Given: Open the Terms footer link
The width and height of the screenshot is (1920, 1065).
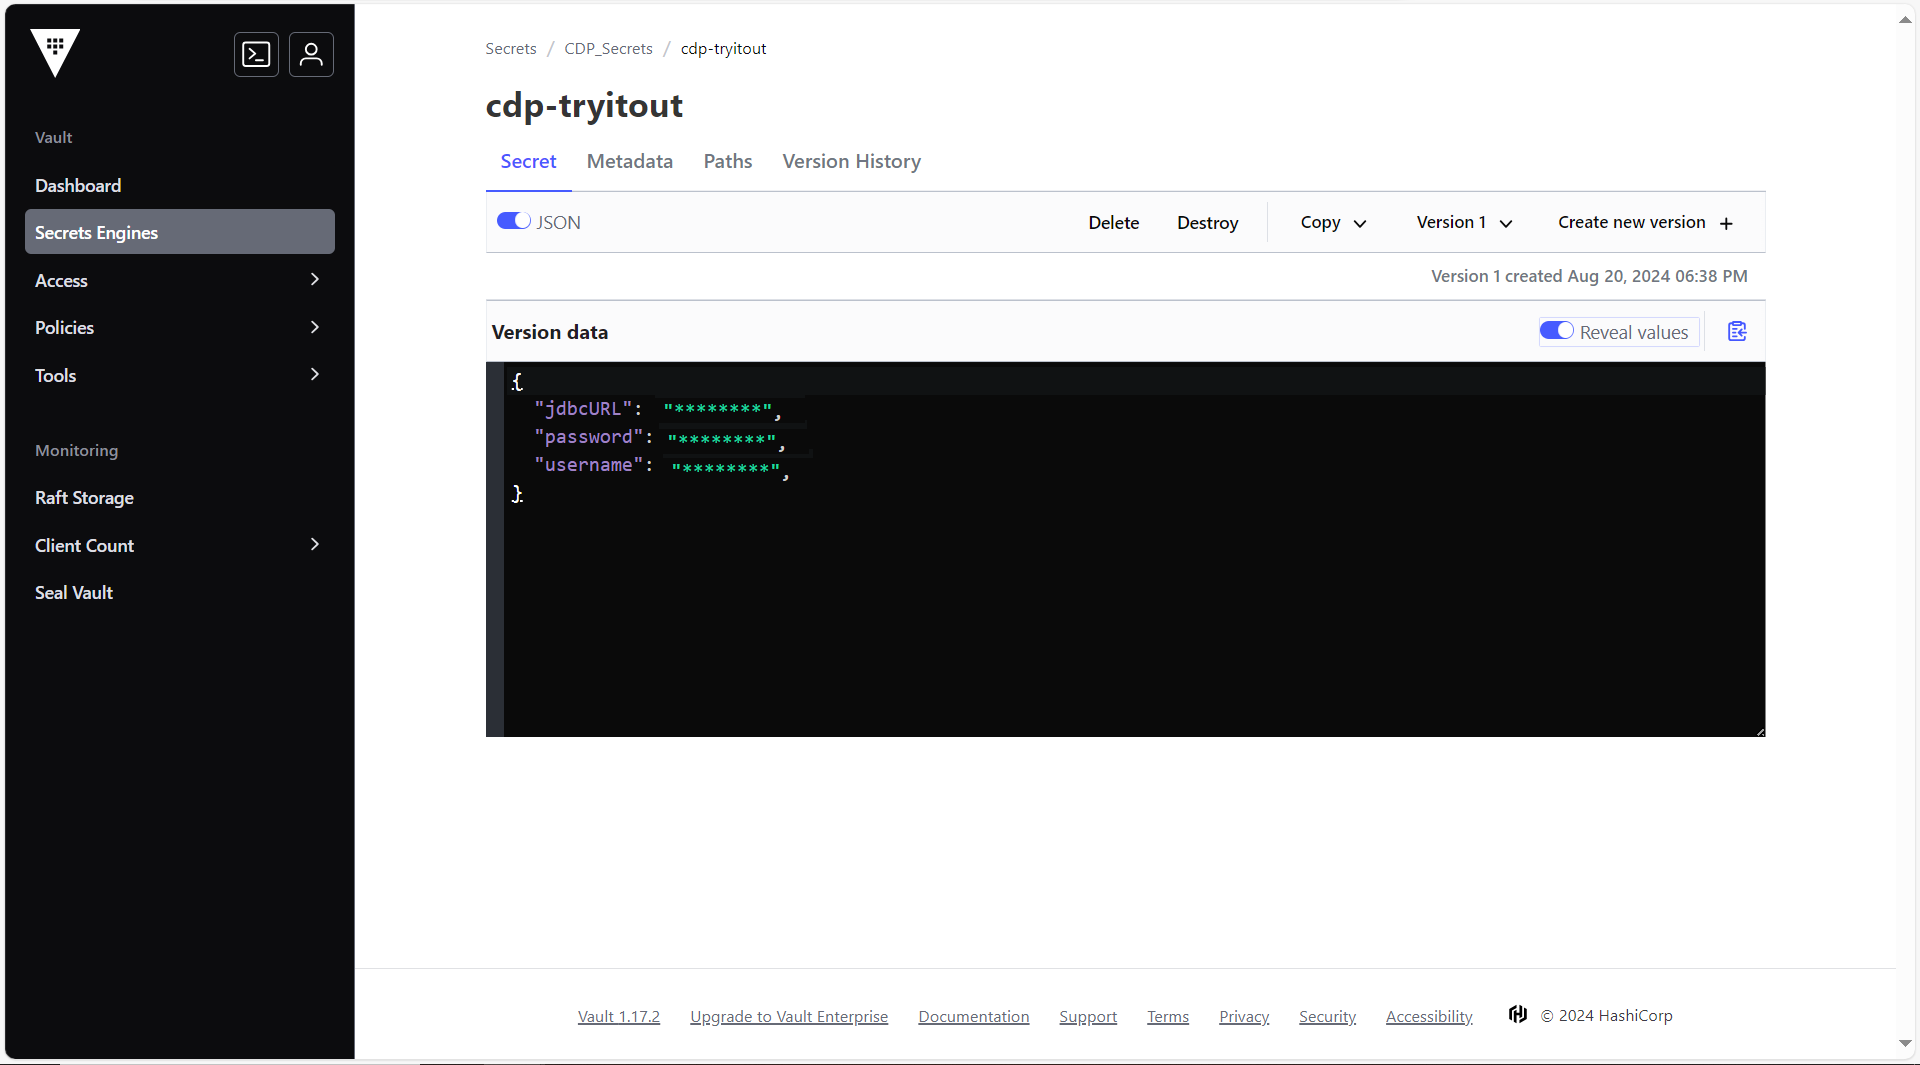Looking at the screenshot, I should click(x=1168, y=1016).
